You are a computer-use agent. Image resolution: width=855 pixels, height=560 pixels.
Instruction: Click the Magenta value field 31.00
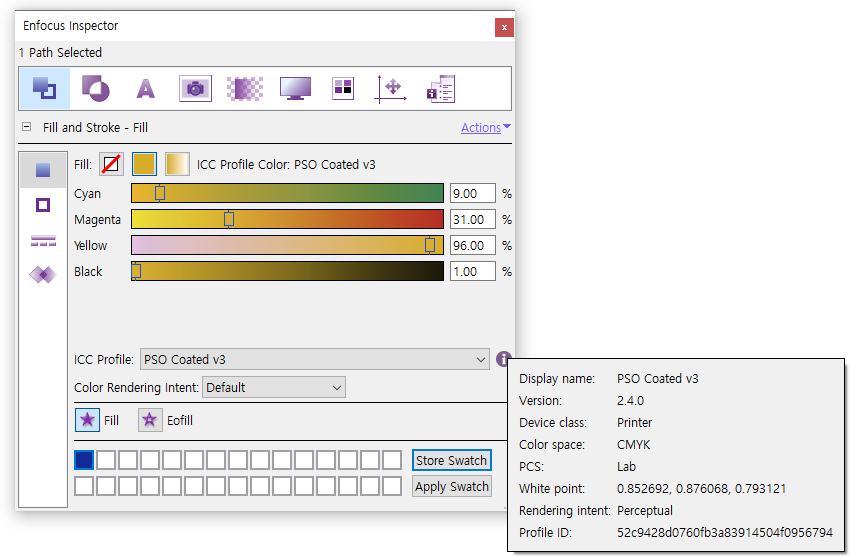[473, 219]
